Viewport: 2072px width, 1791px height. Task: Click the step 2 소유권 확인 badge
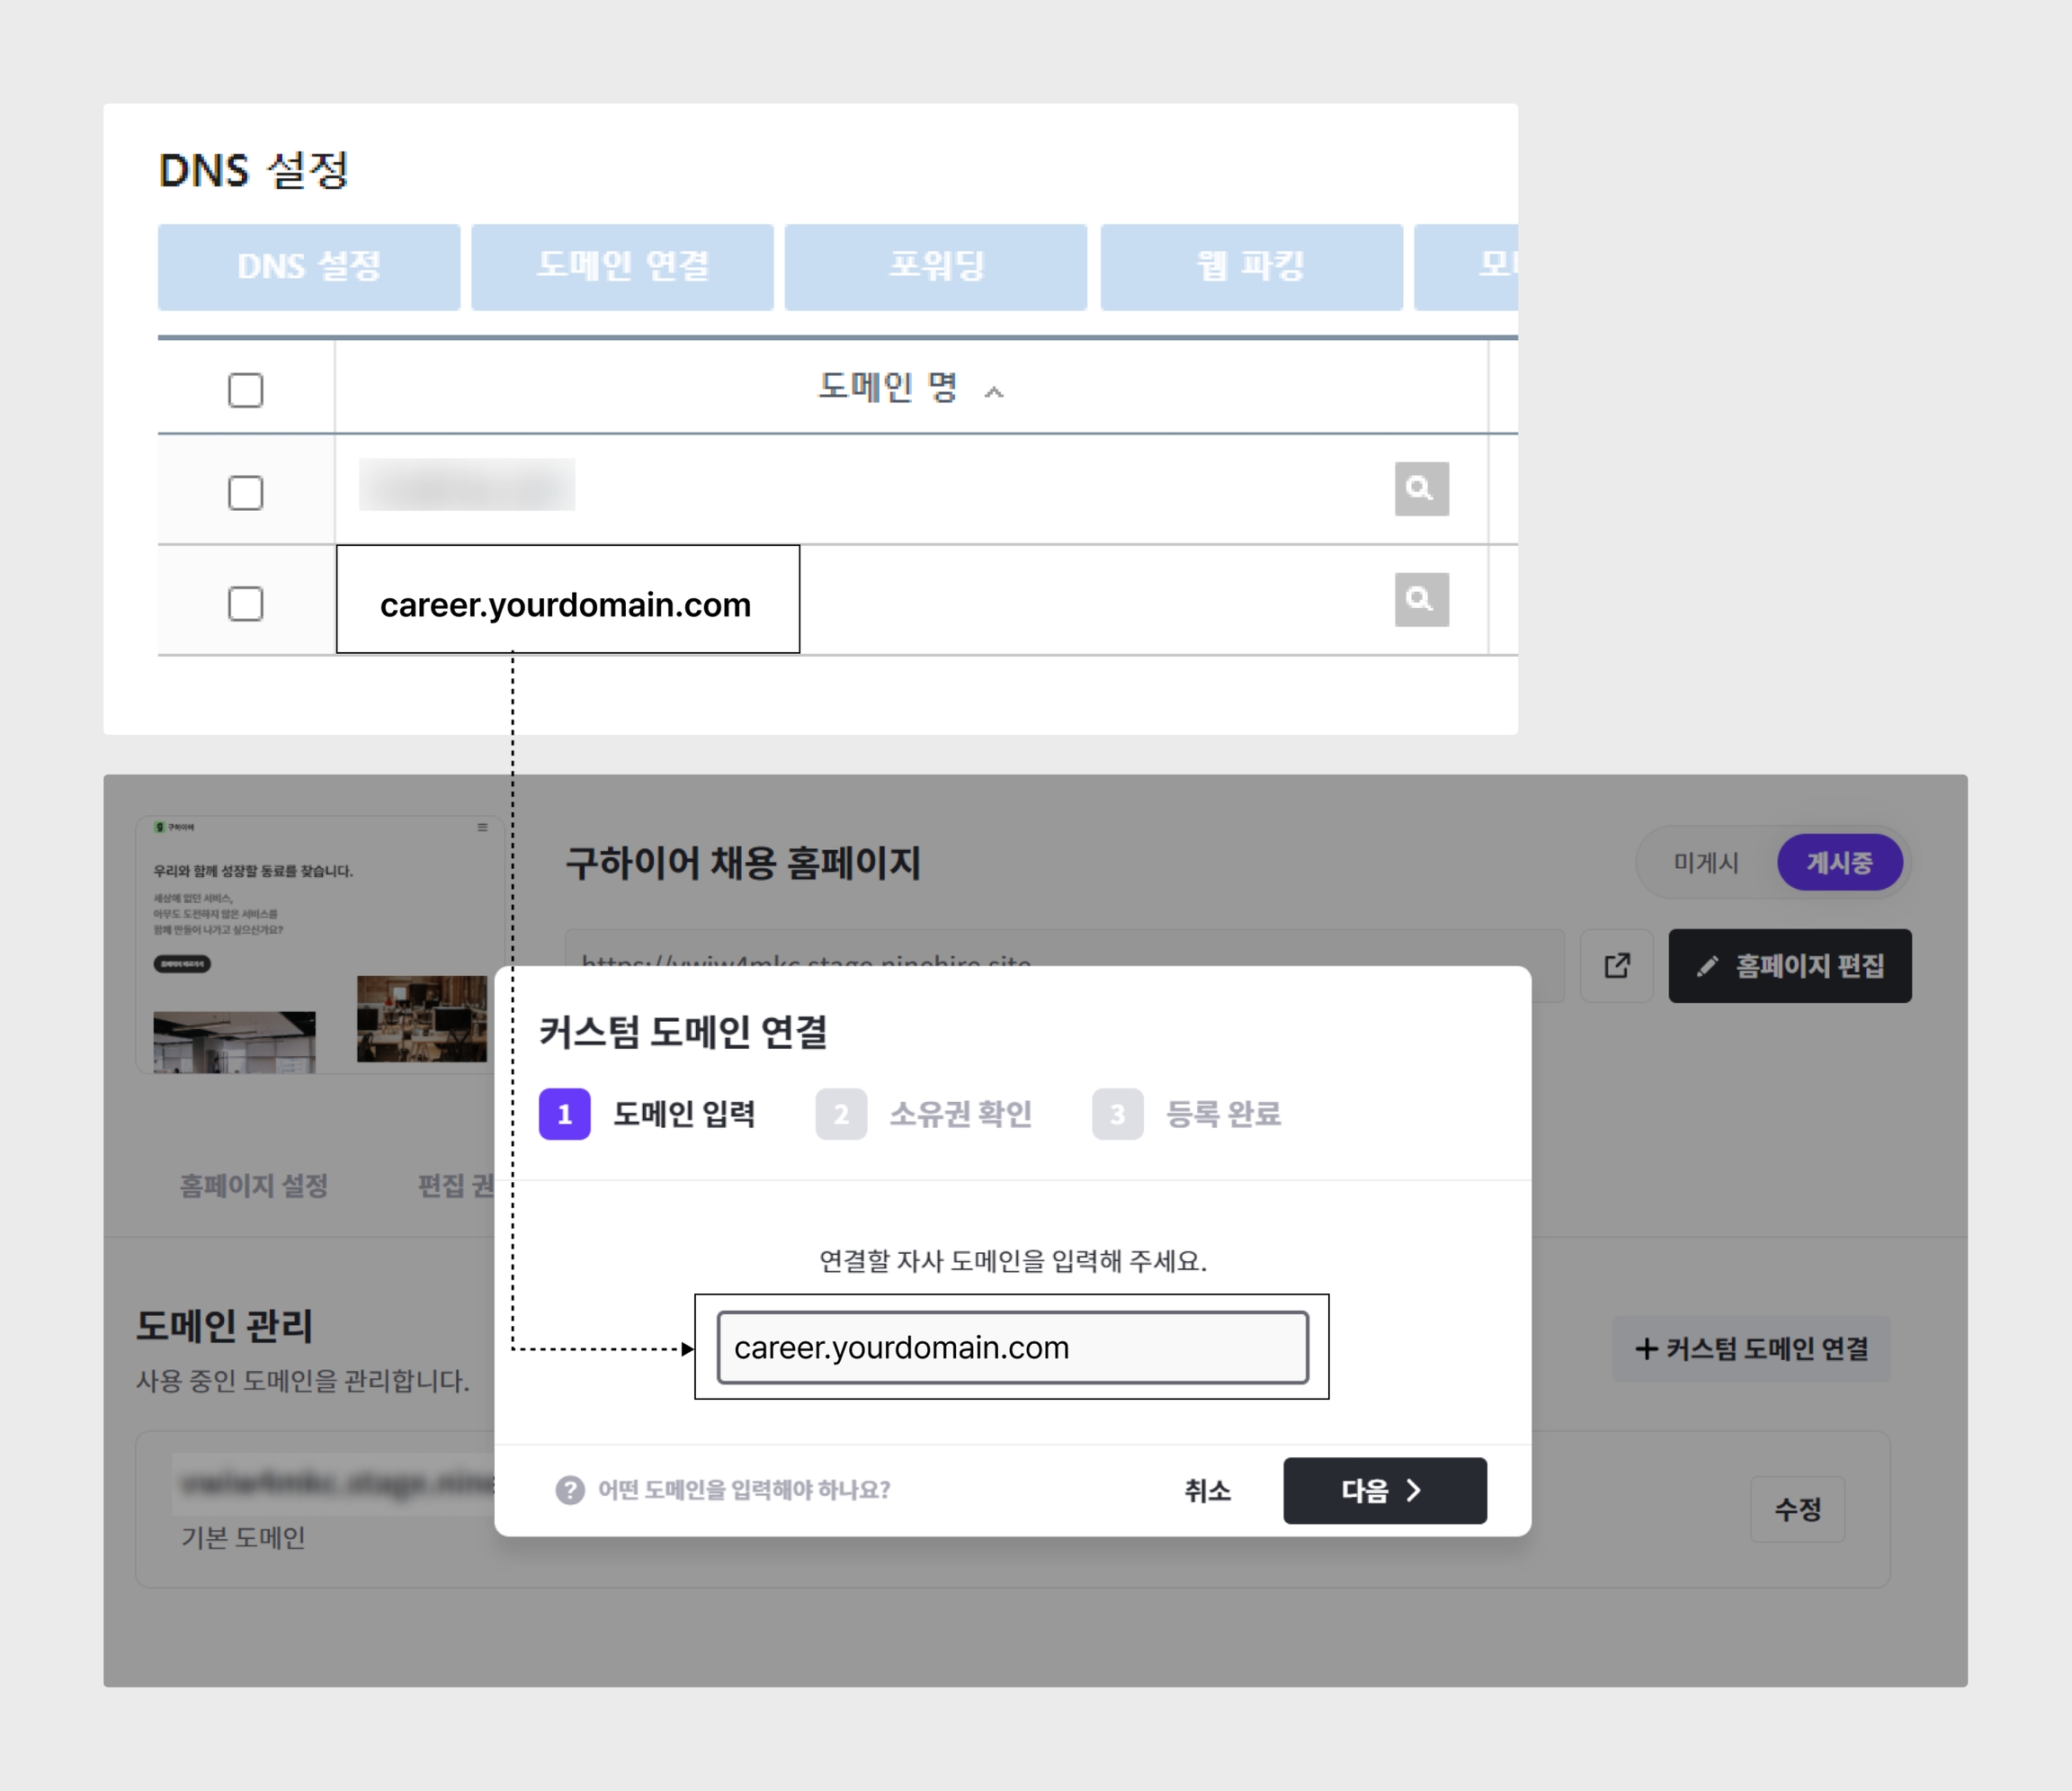tap(841, 1114)
